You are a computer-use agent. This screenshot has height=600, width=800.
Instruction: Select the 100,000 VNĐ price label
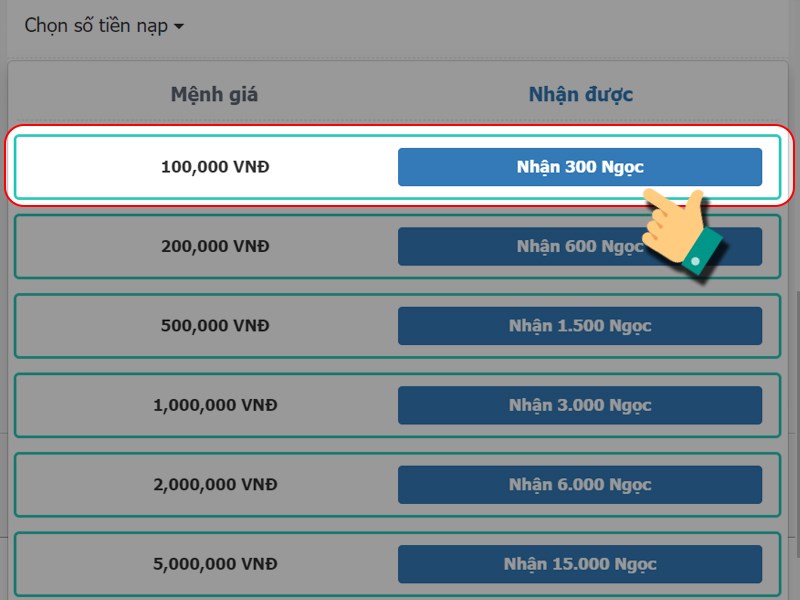tap(215, 167)
